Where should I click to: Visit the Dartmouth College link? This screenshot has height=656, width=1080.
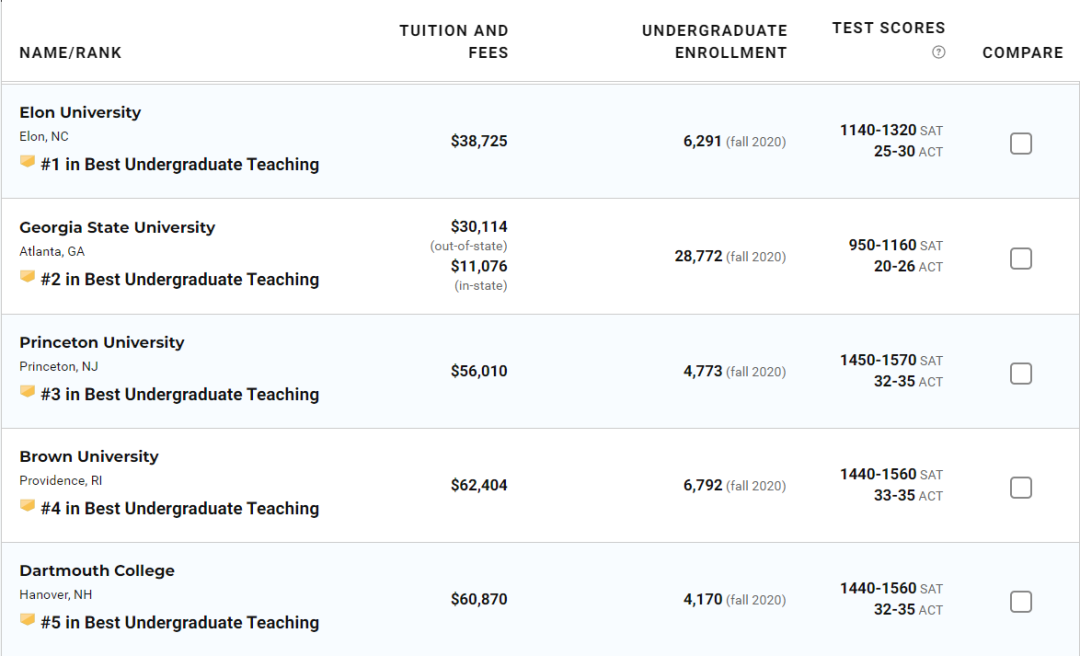97,571
